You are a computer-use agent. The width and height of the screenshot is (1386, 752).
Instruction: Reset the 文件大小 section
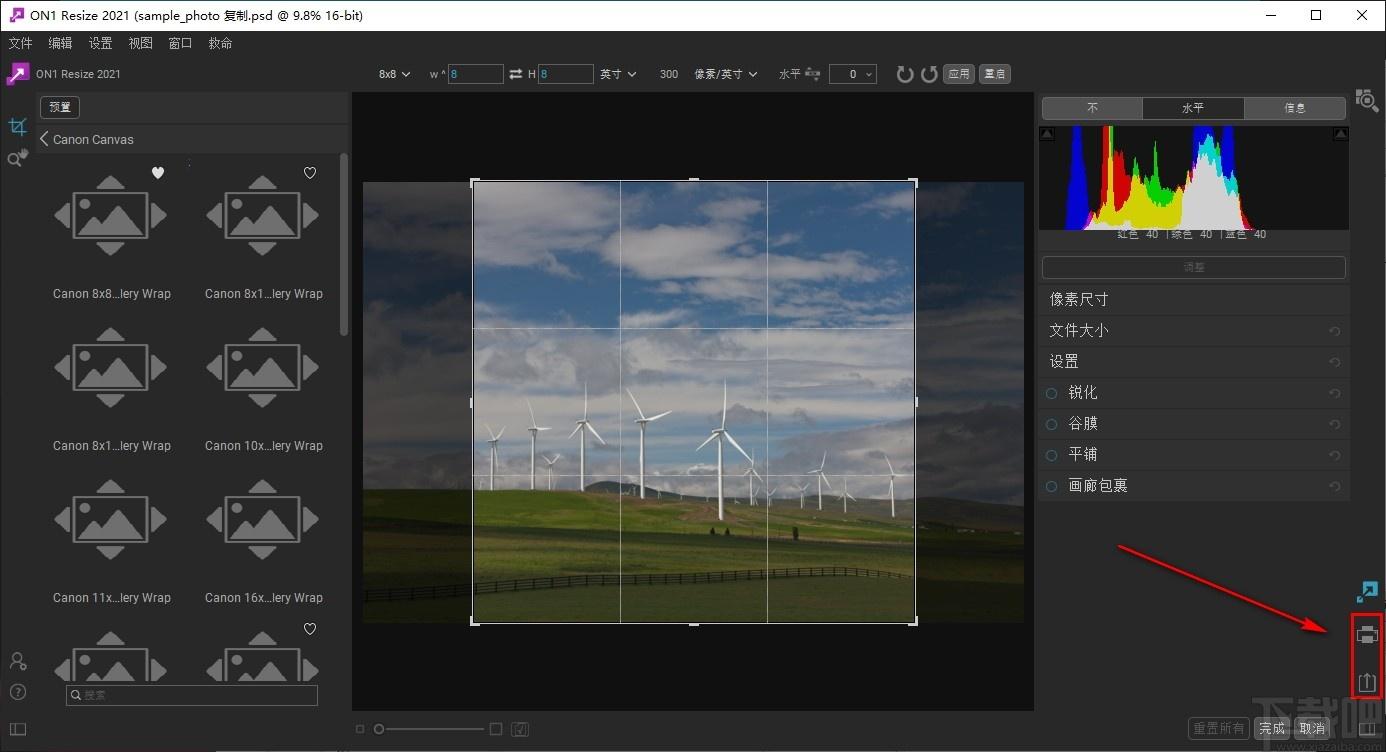coord(1334,331)
